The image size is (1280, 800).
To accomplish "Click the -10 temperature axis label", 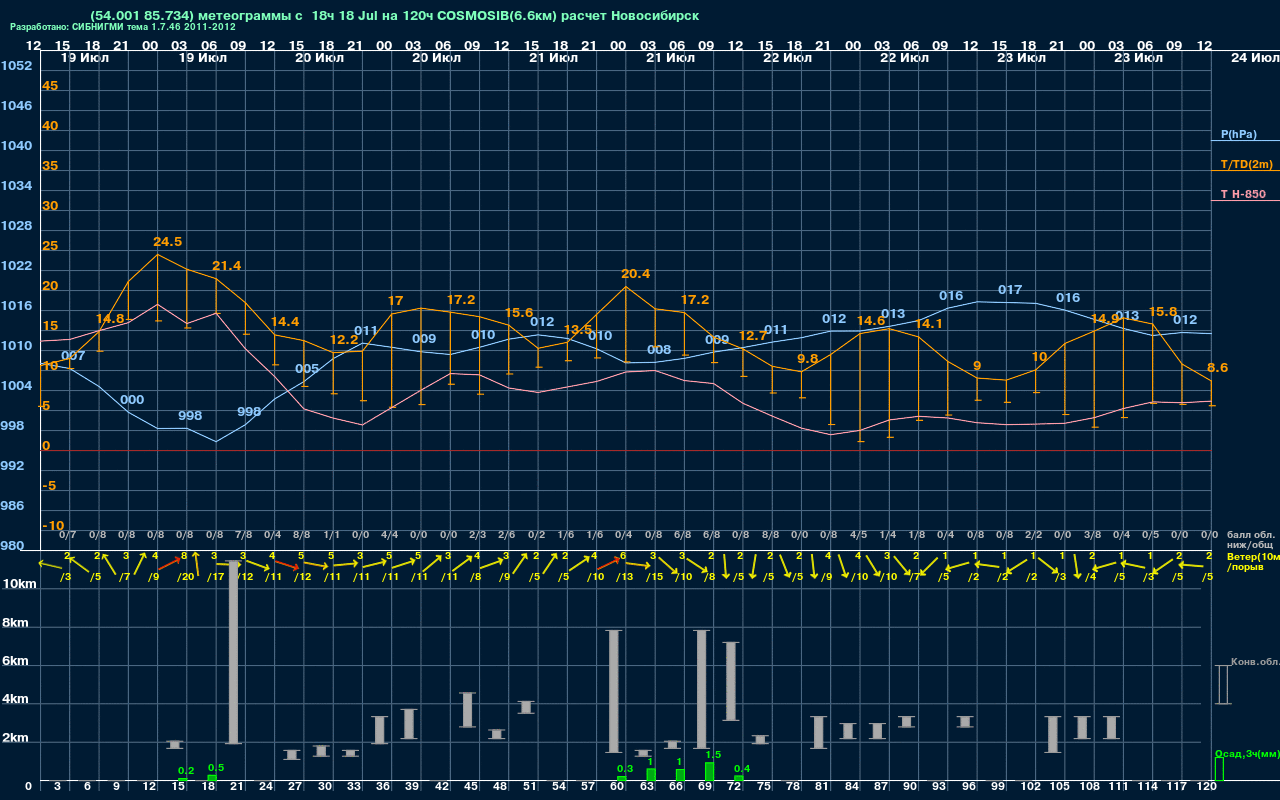I will coord(53,526).
